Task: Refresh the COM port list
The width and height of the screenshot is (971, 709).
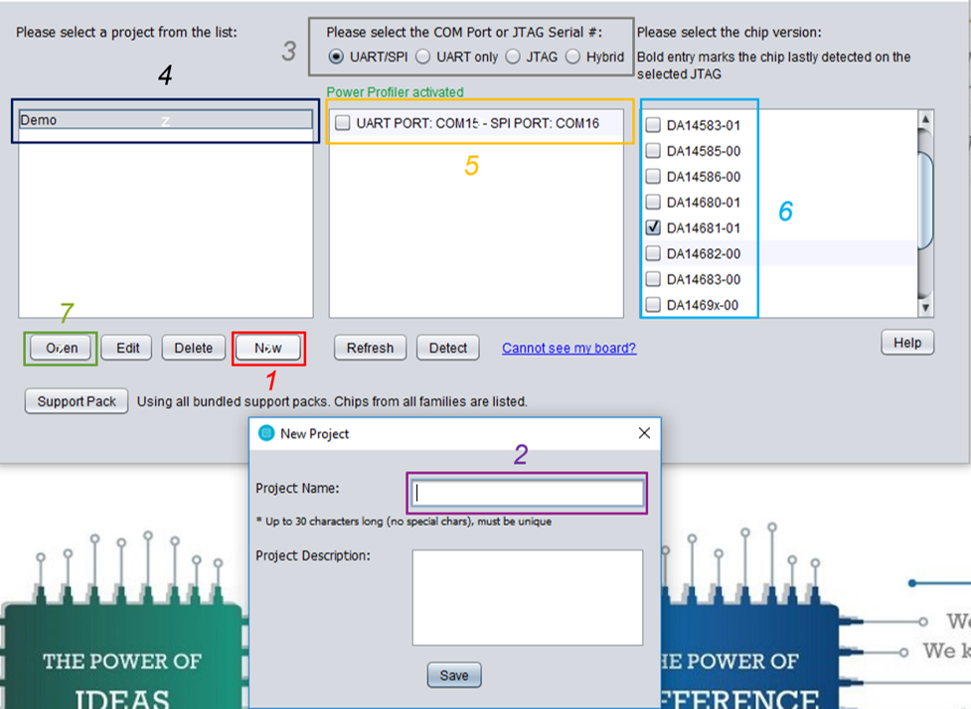Action: [370, 348]
